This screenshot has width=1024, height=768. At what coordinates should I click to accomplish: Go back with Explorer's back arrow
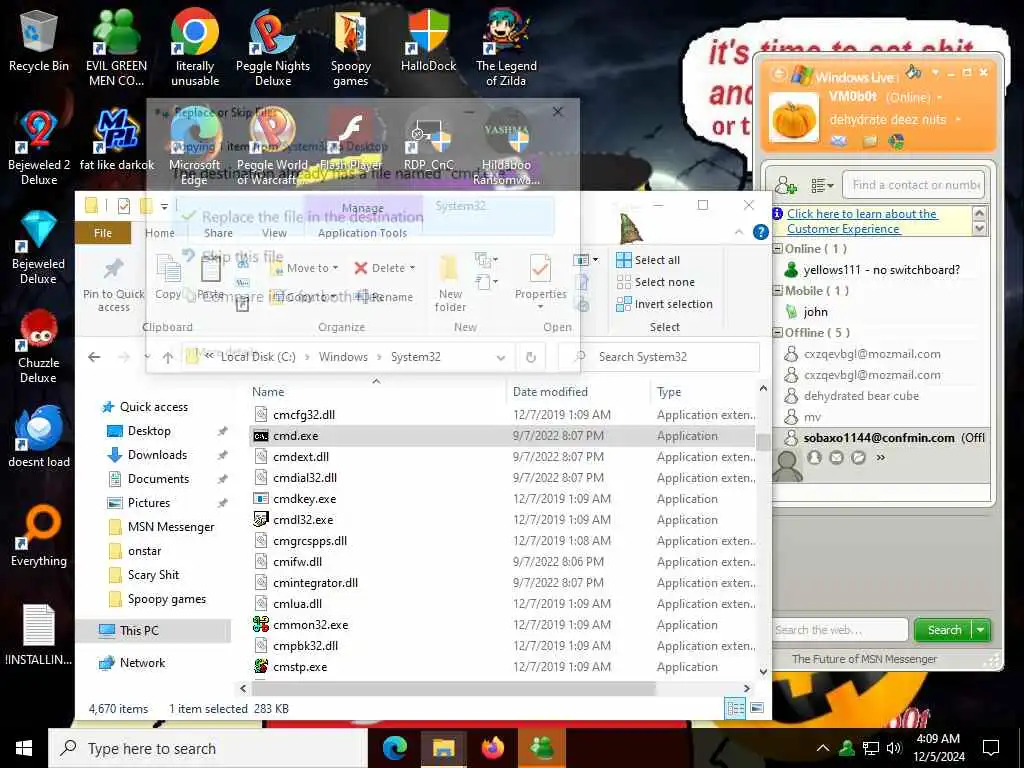click(x=94, y=357)
